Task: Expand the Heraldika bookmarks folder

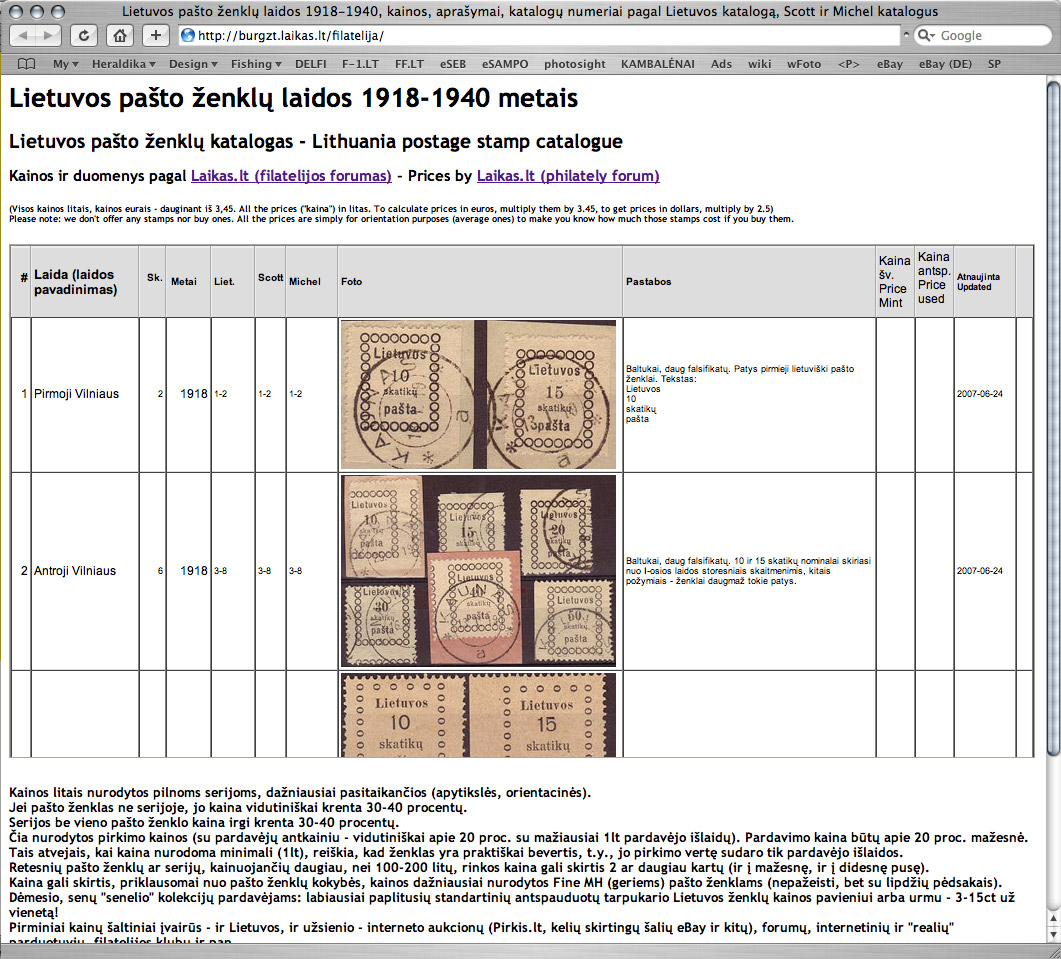Action: point(123,64)
